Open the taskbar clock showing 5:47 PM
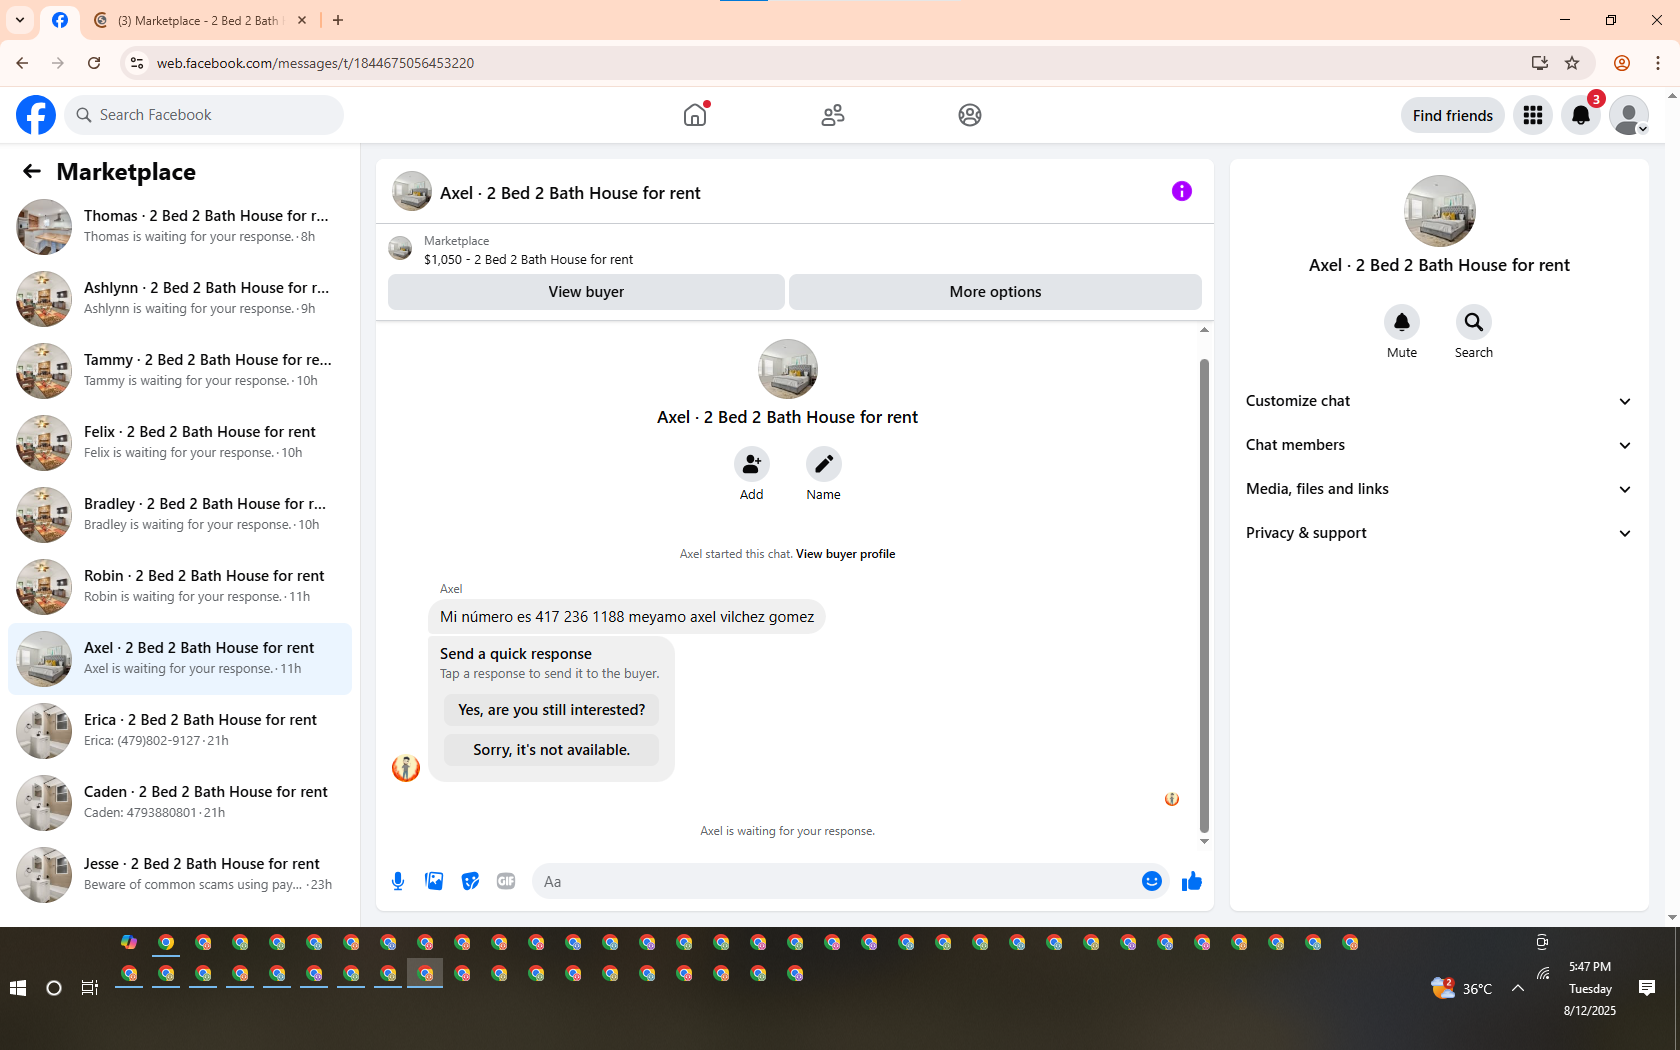1680x1050 pixels. pyautogui.click(x=1590, y=988)
